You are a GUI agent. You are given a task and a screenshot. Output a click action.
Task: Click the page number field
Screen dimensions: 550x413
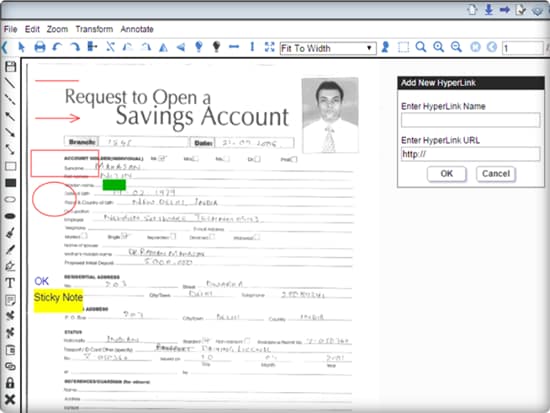click(523, 48)
